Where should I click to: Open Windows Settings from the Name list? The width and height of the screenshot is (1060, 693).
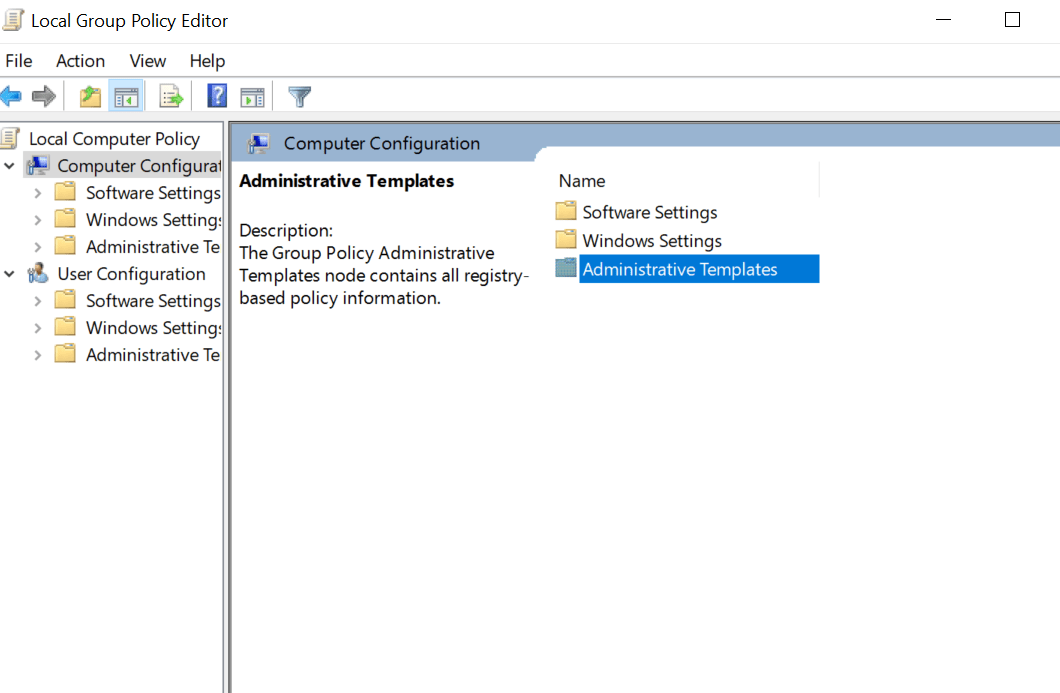click(x=651, y=240)
